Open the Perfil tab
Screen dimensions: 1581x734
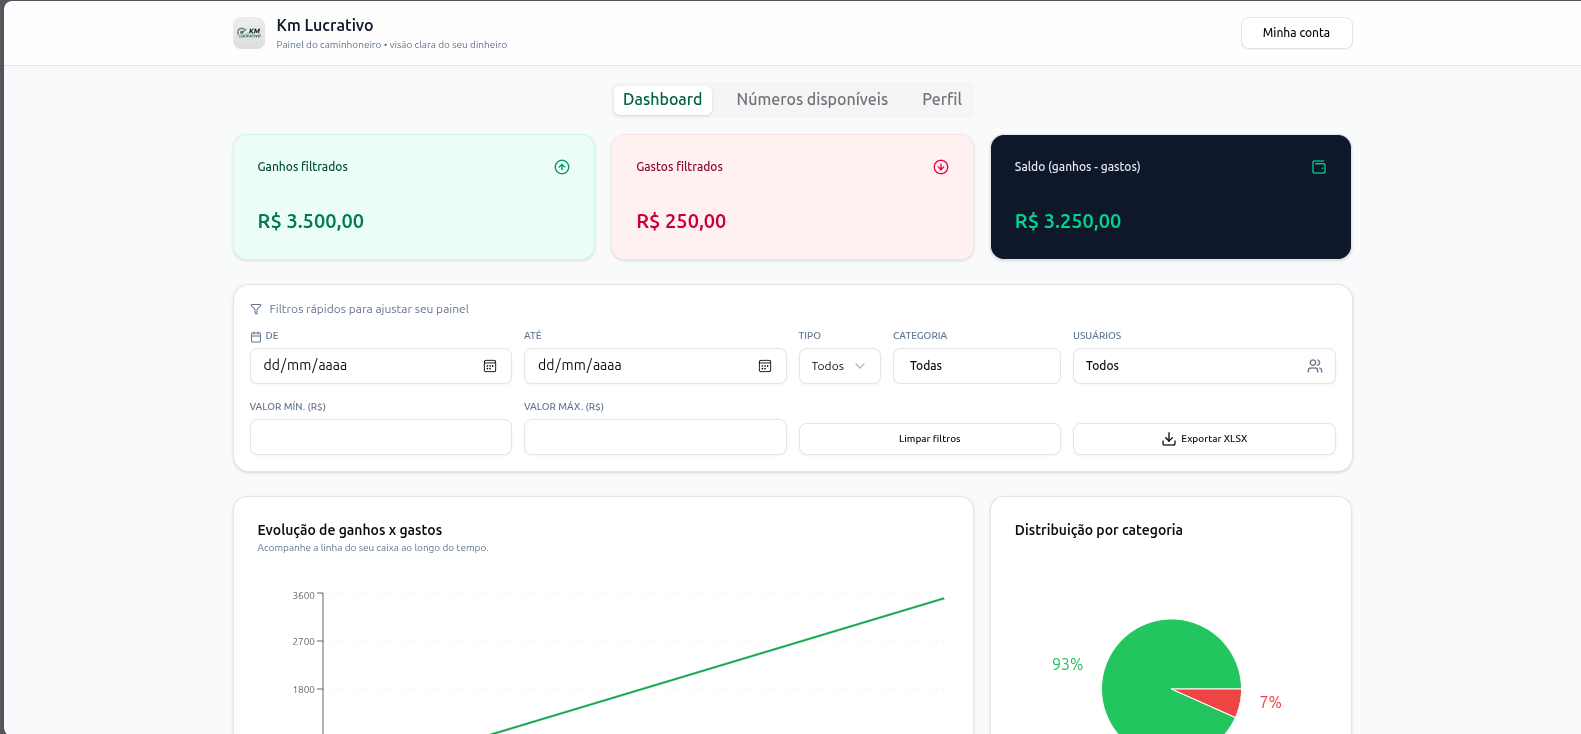point(941,100)
